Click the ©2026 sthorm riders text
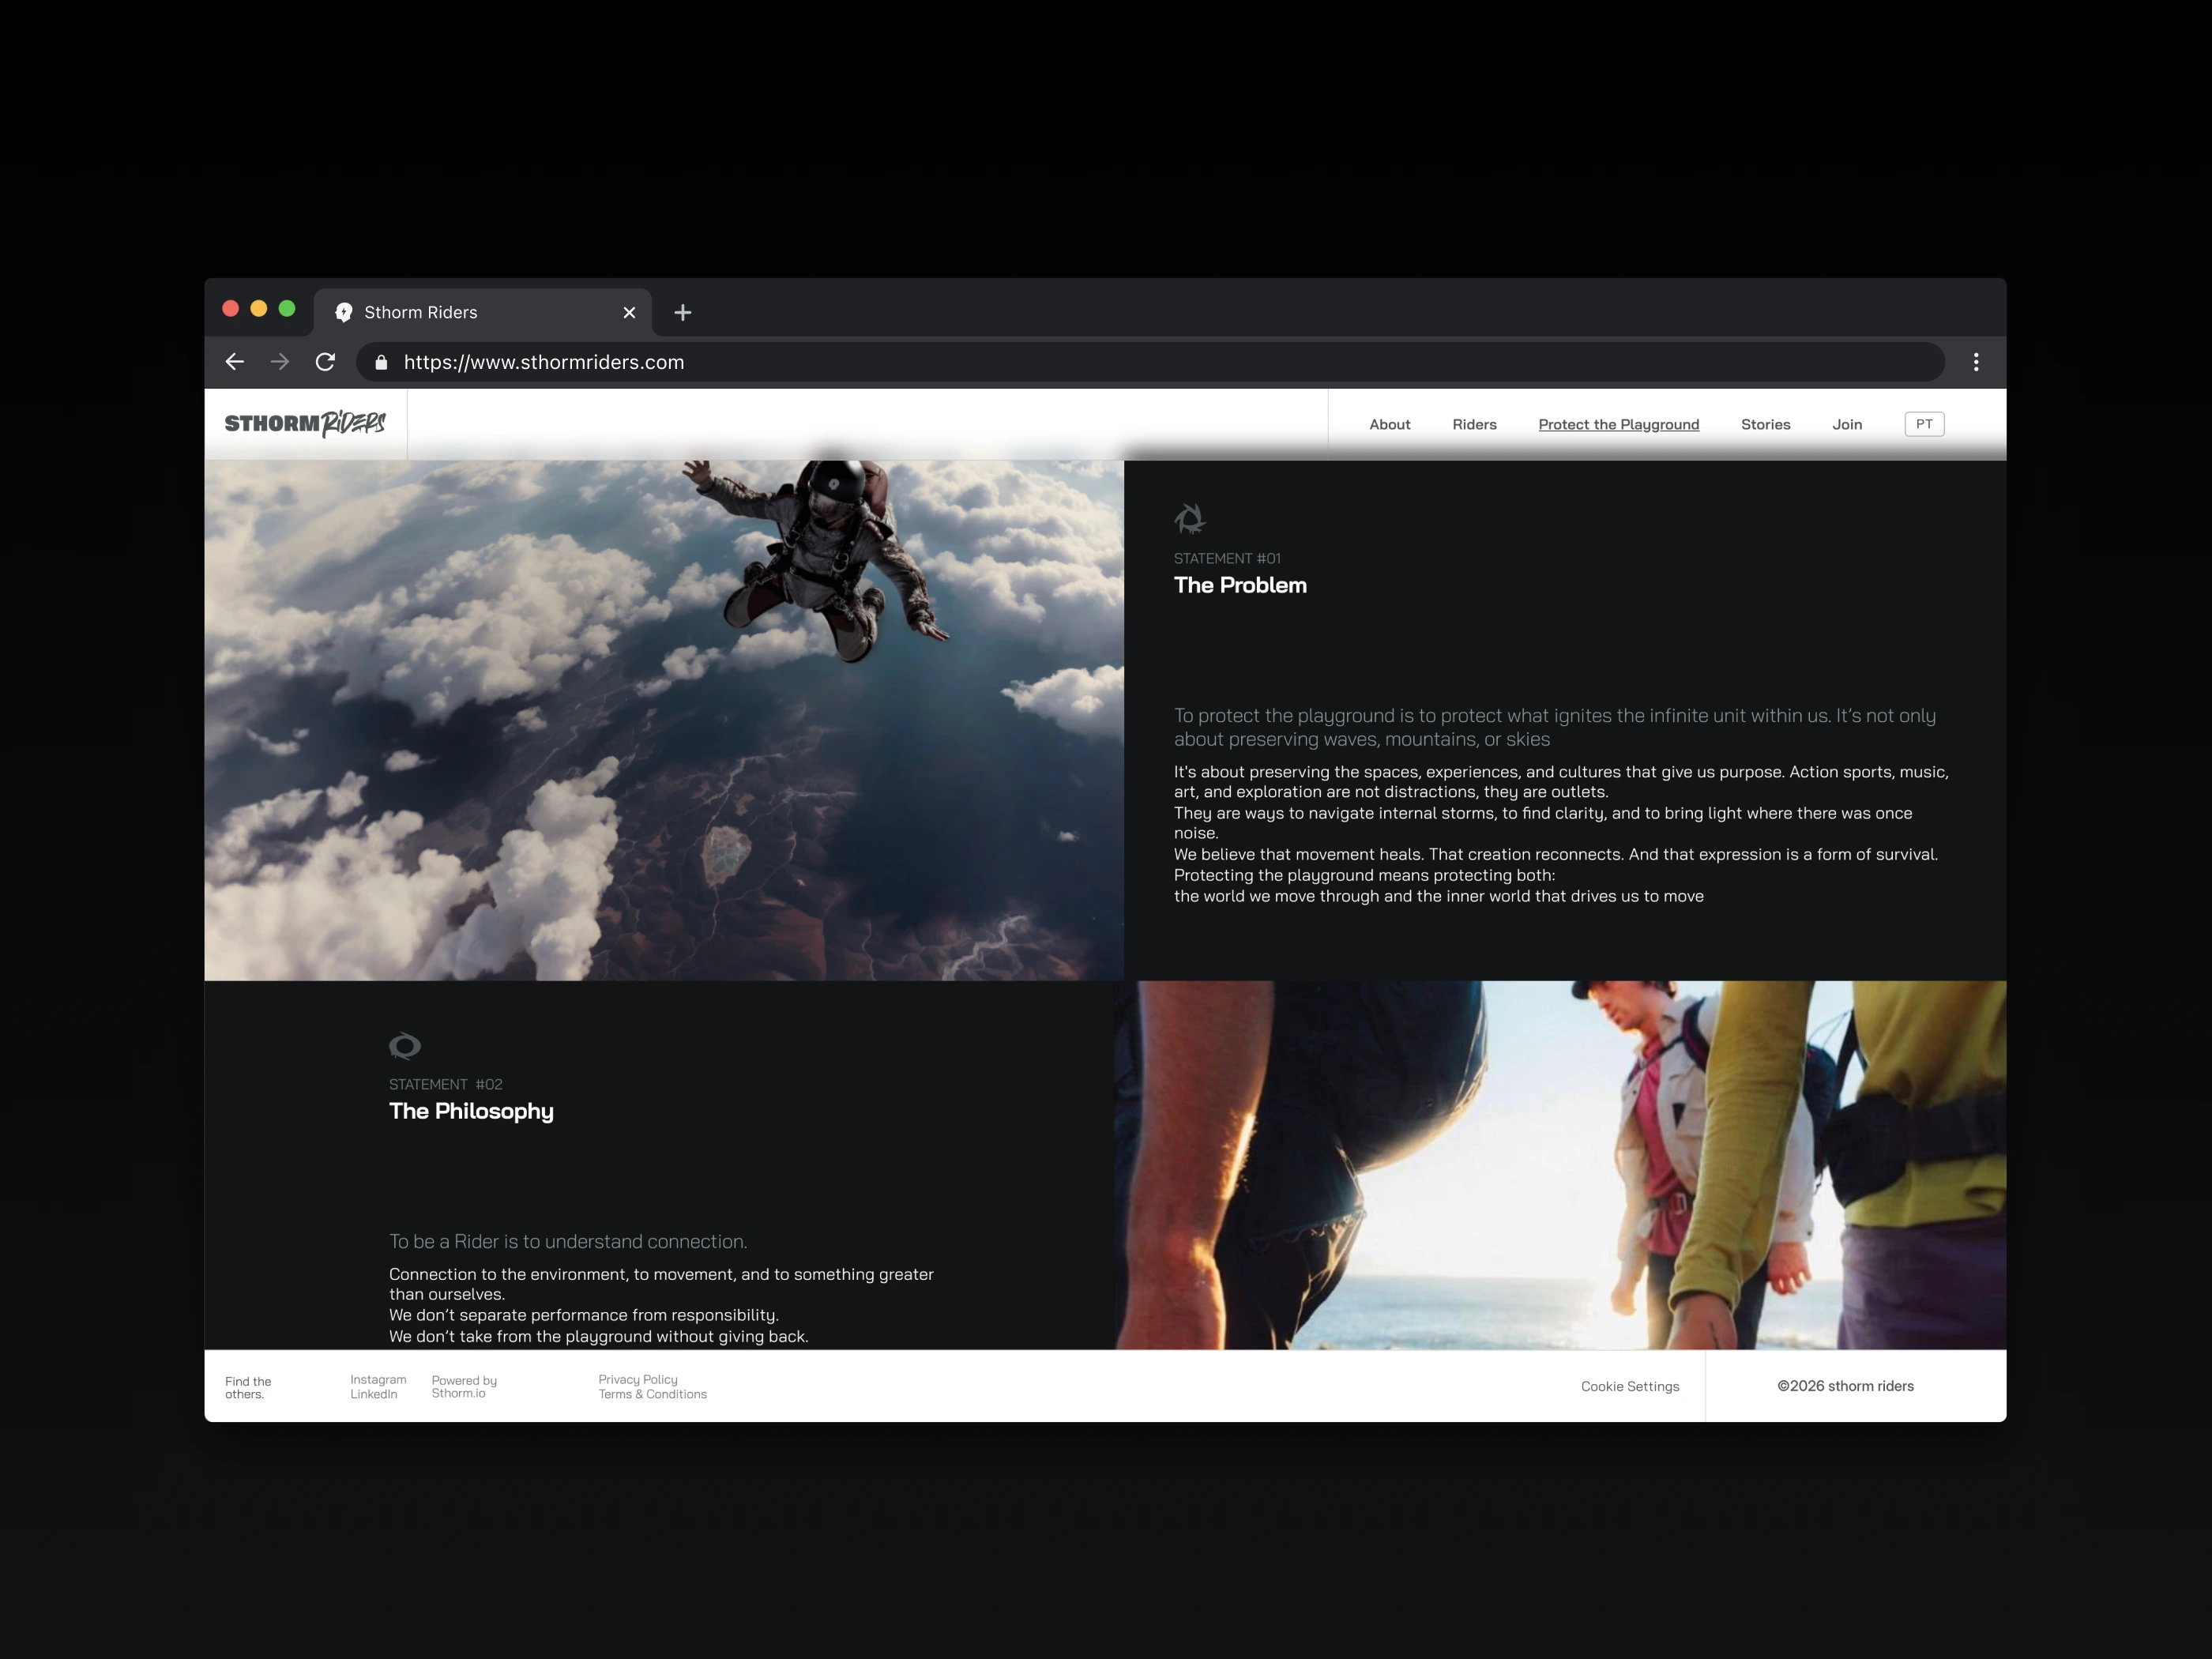The image size is (2212, 1659). 1845,1386
